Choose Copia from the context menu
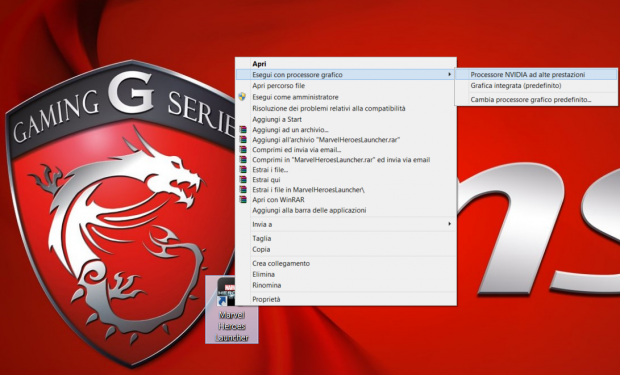Screen dimensions: 620x375 [x=346, y=249]
